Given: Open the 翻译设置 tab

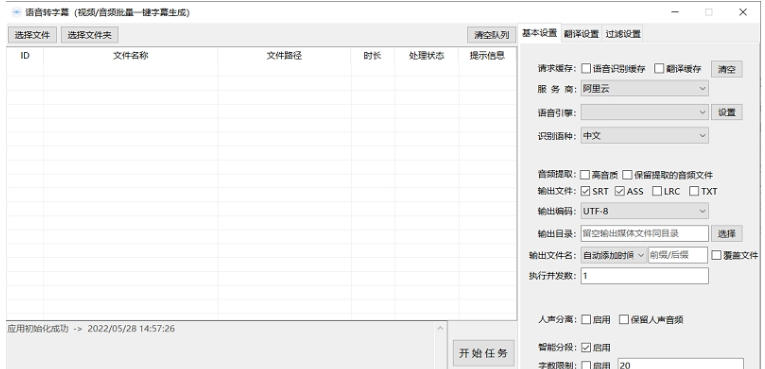Looking at the screenshot, I should click(581, 34).
